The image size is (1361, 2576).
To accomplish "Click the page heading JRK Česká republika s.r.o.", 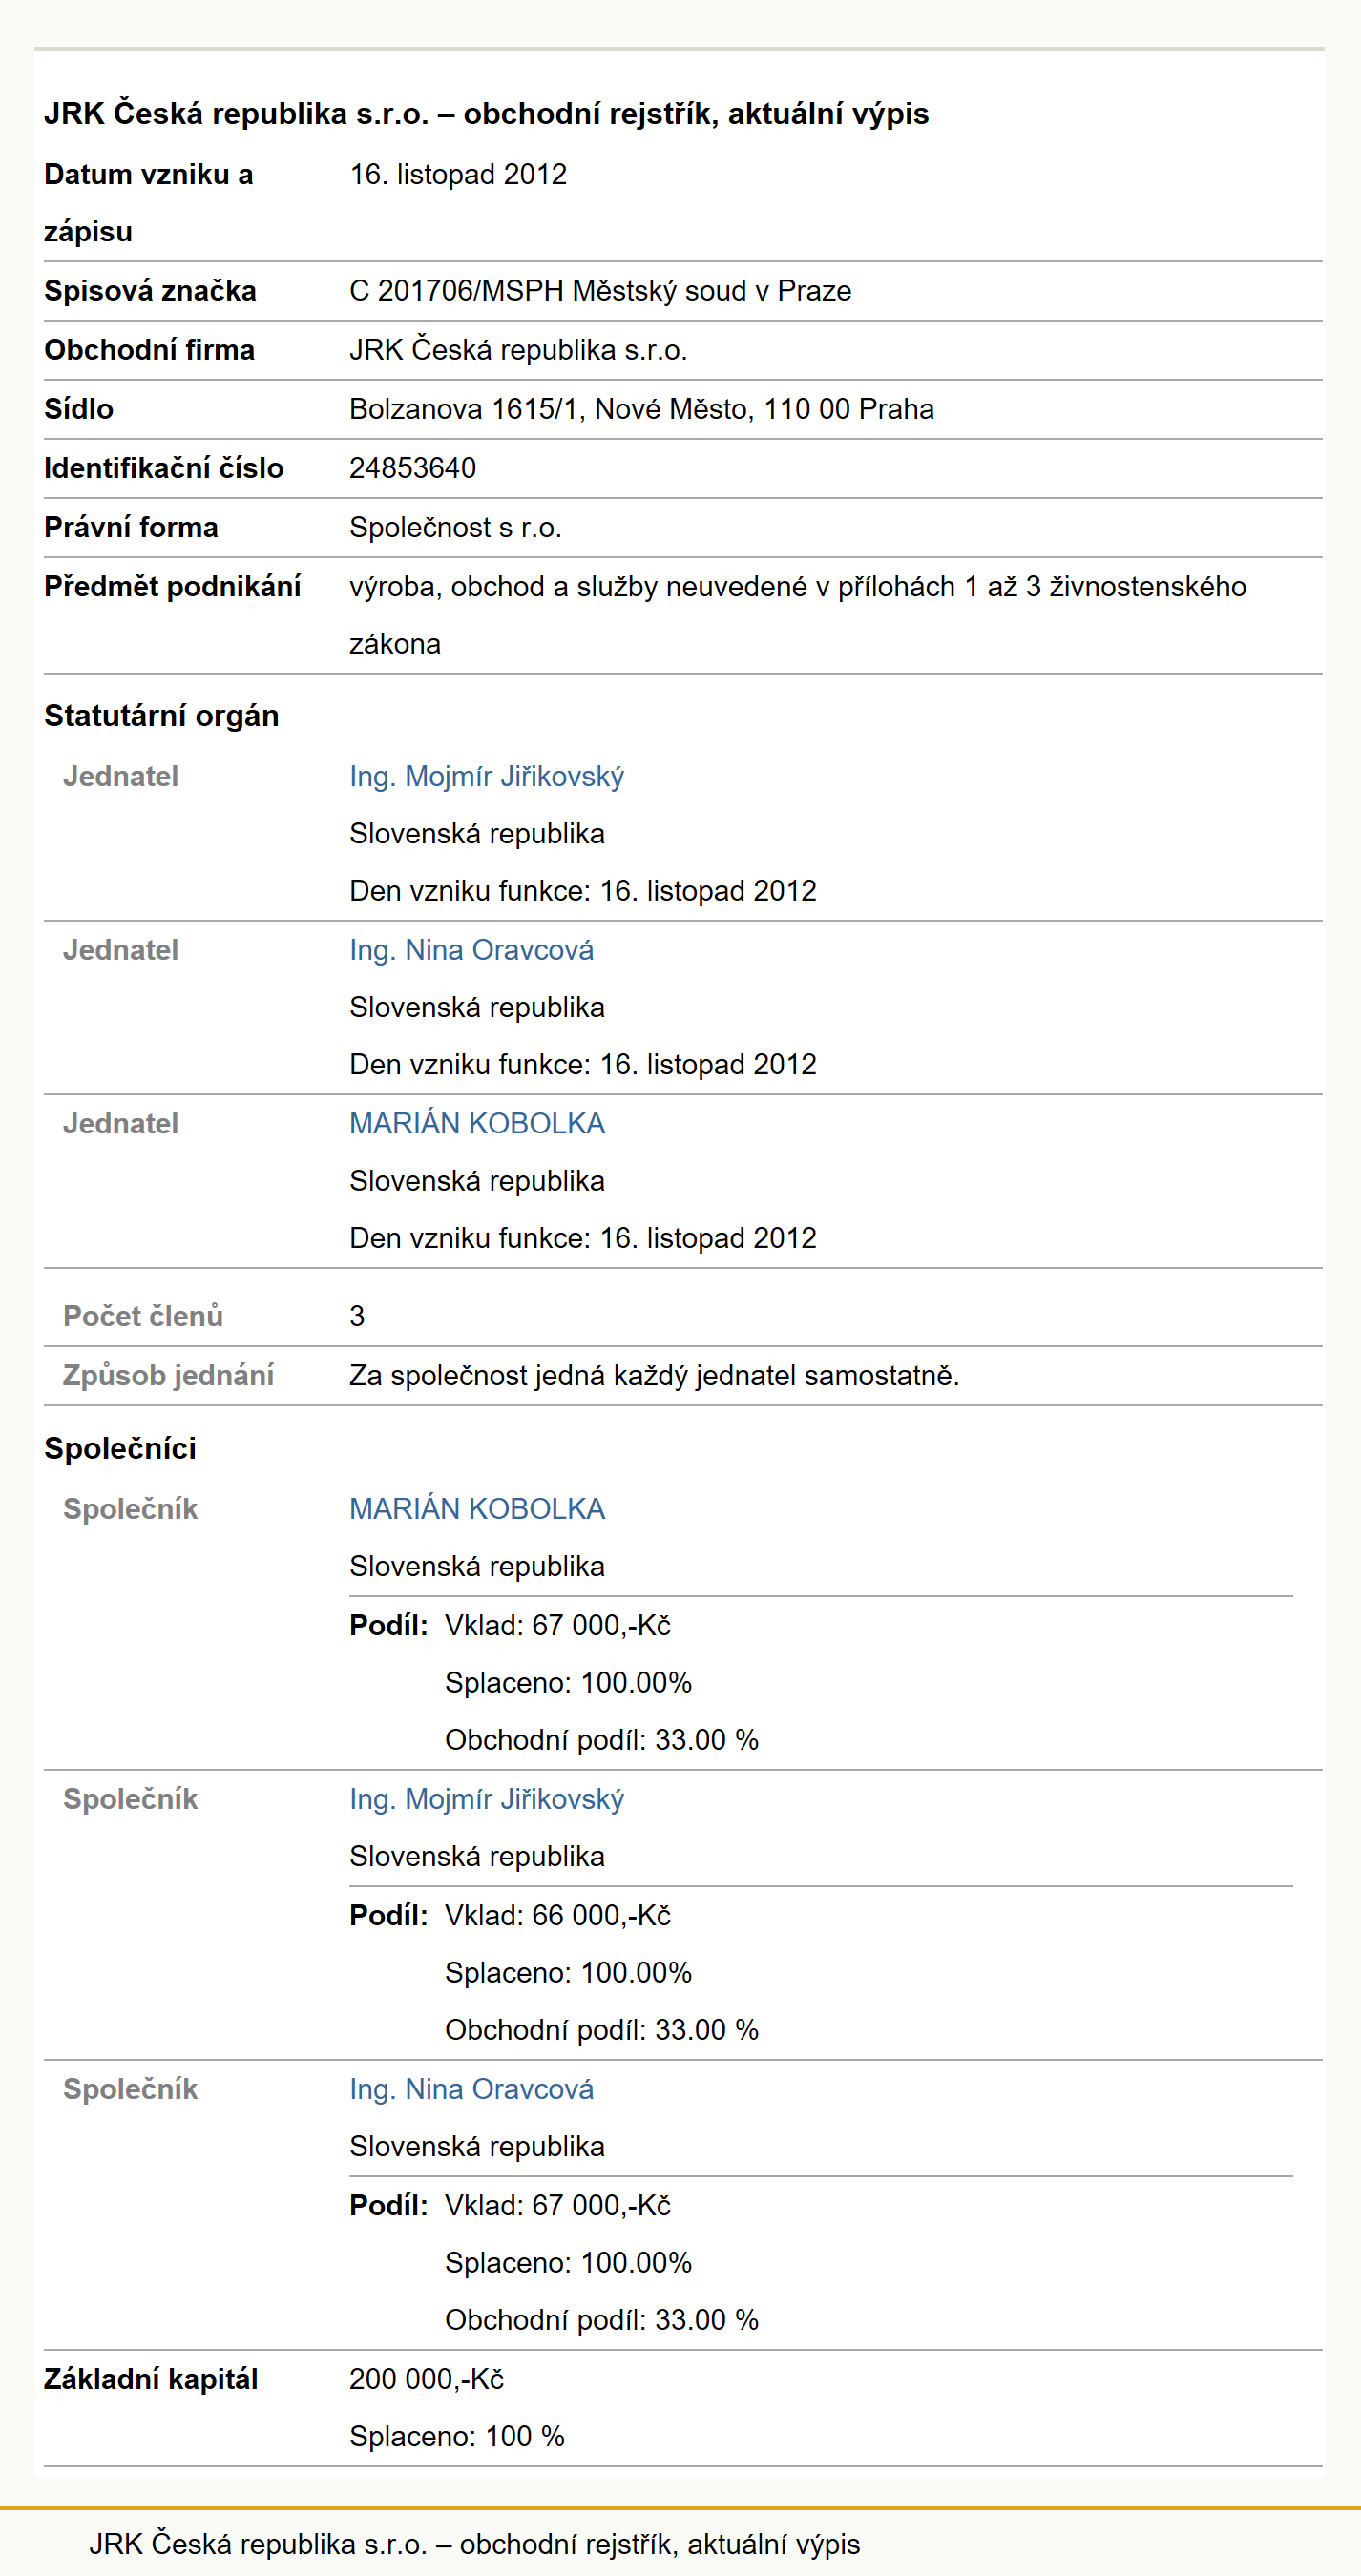I will tap(486, 114).
